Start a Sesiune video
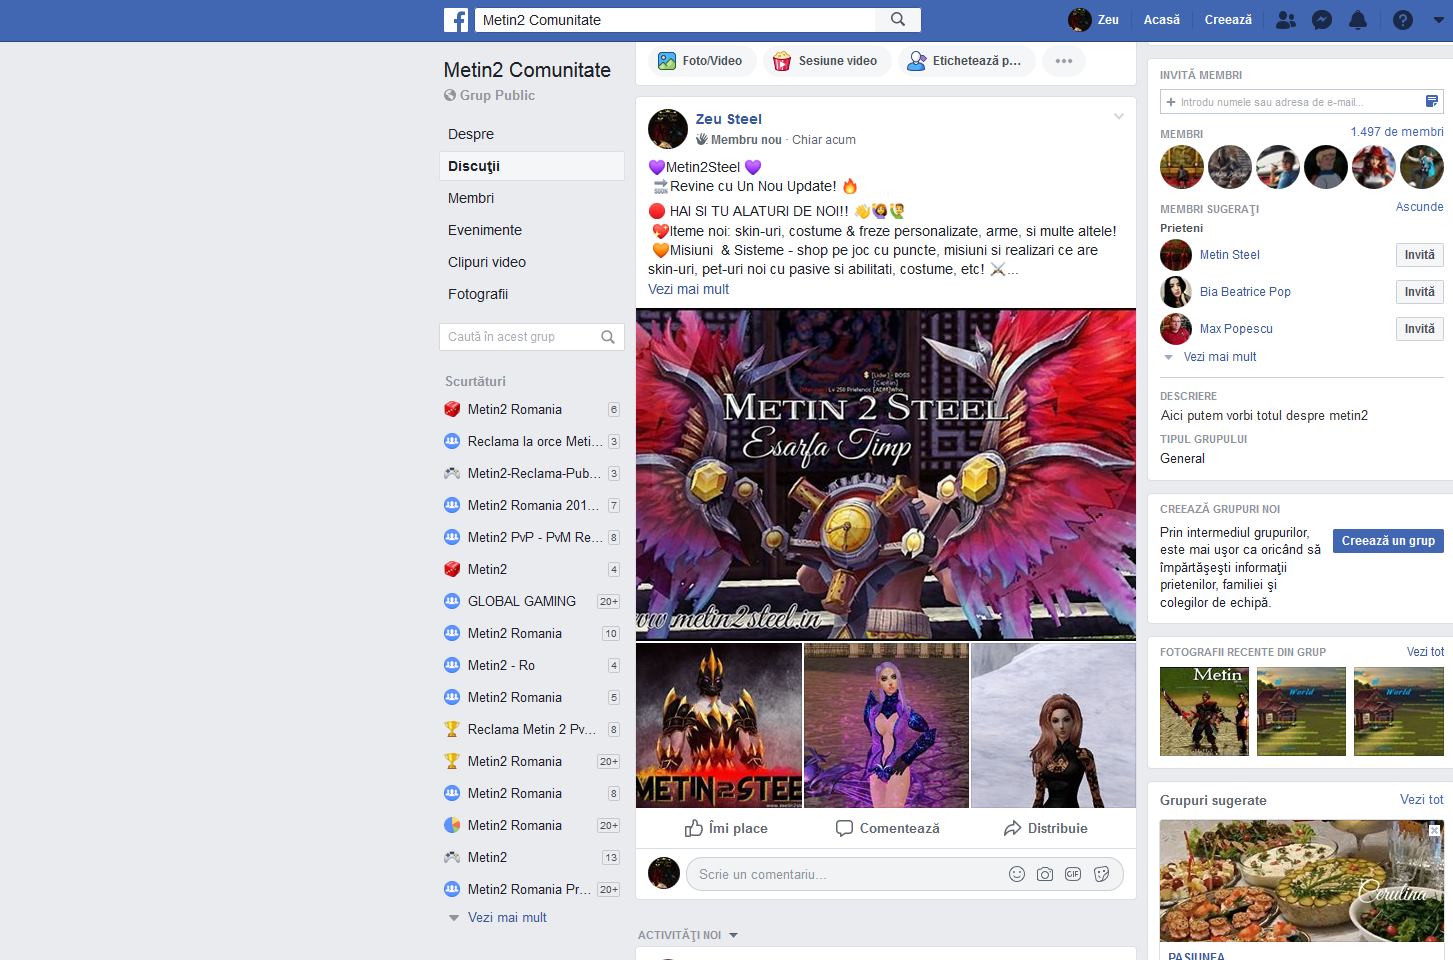This screenshot has width=1453, height=960. click(827, 61)
